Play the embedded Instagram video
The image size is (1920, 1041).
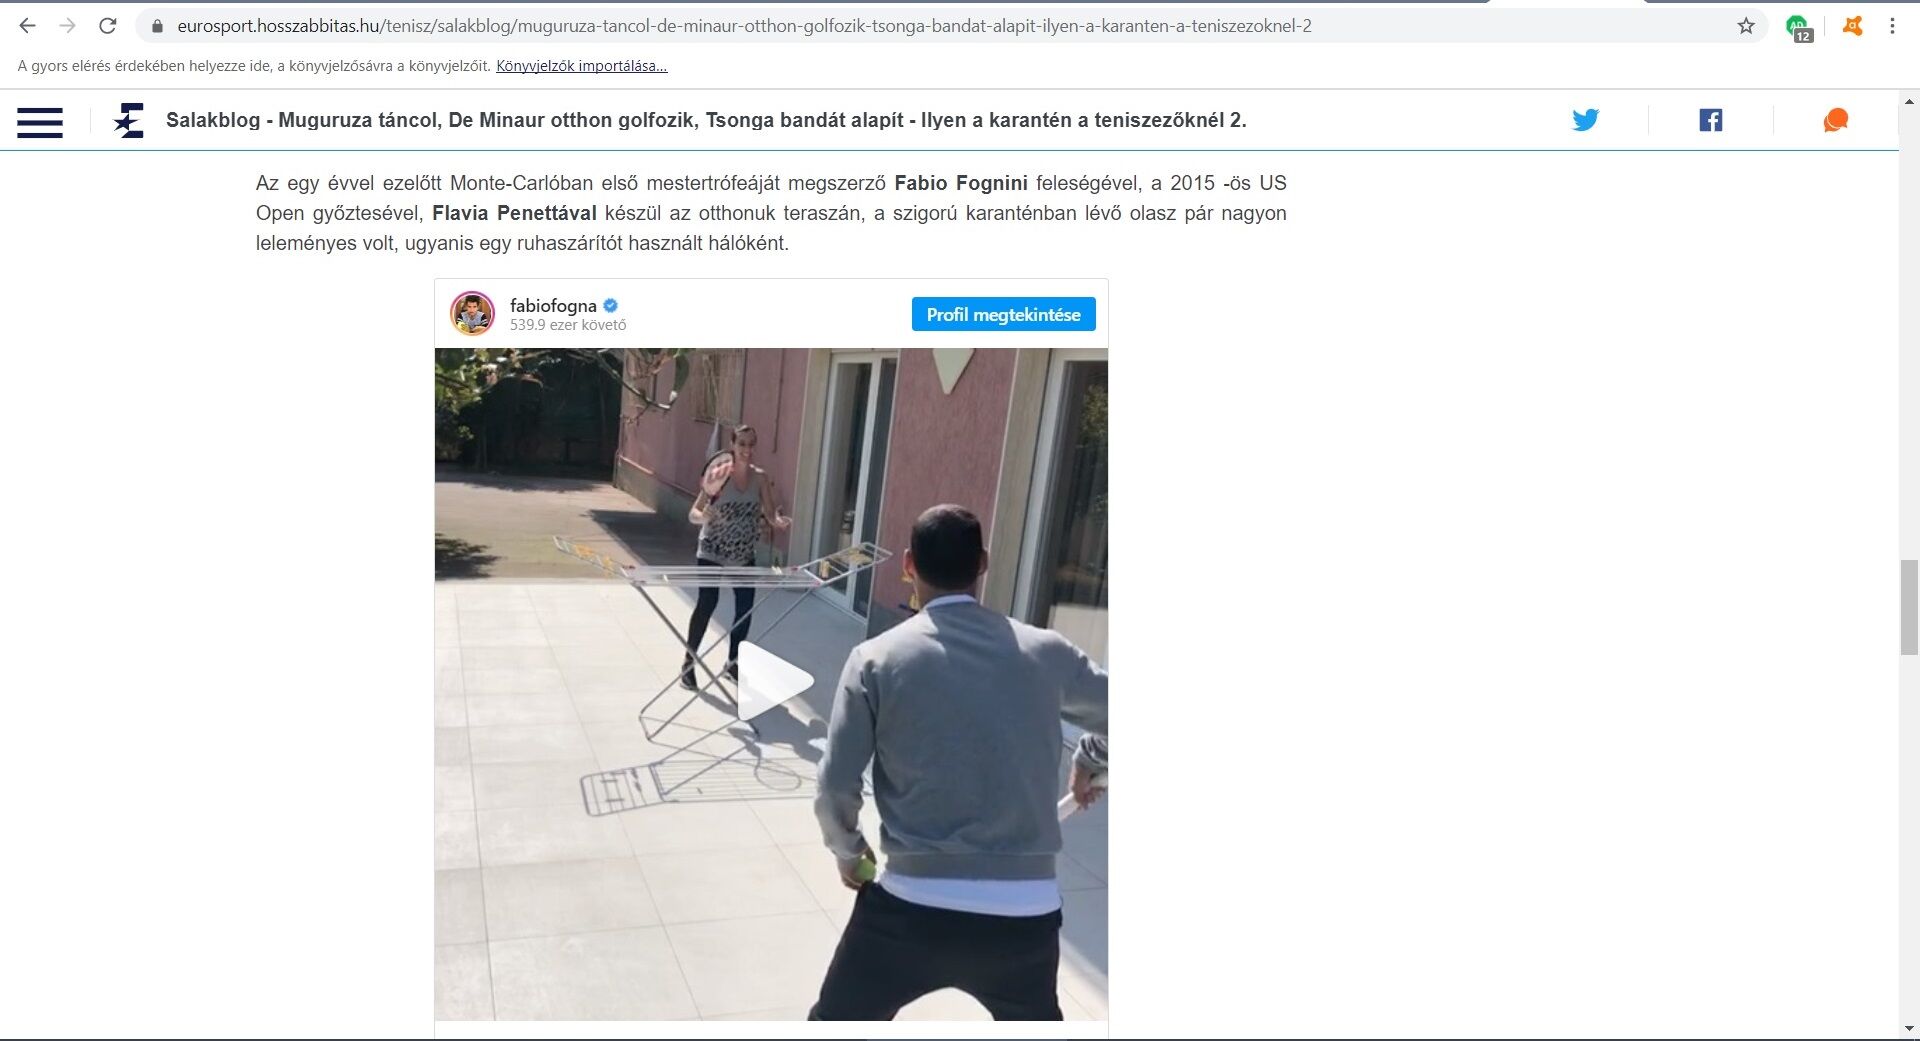coord(773,682)
